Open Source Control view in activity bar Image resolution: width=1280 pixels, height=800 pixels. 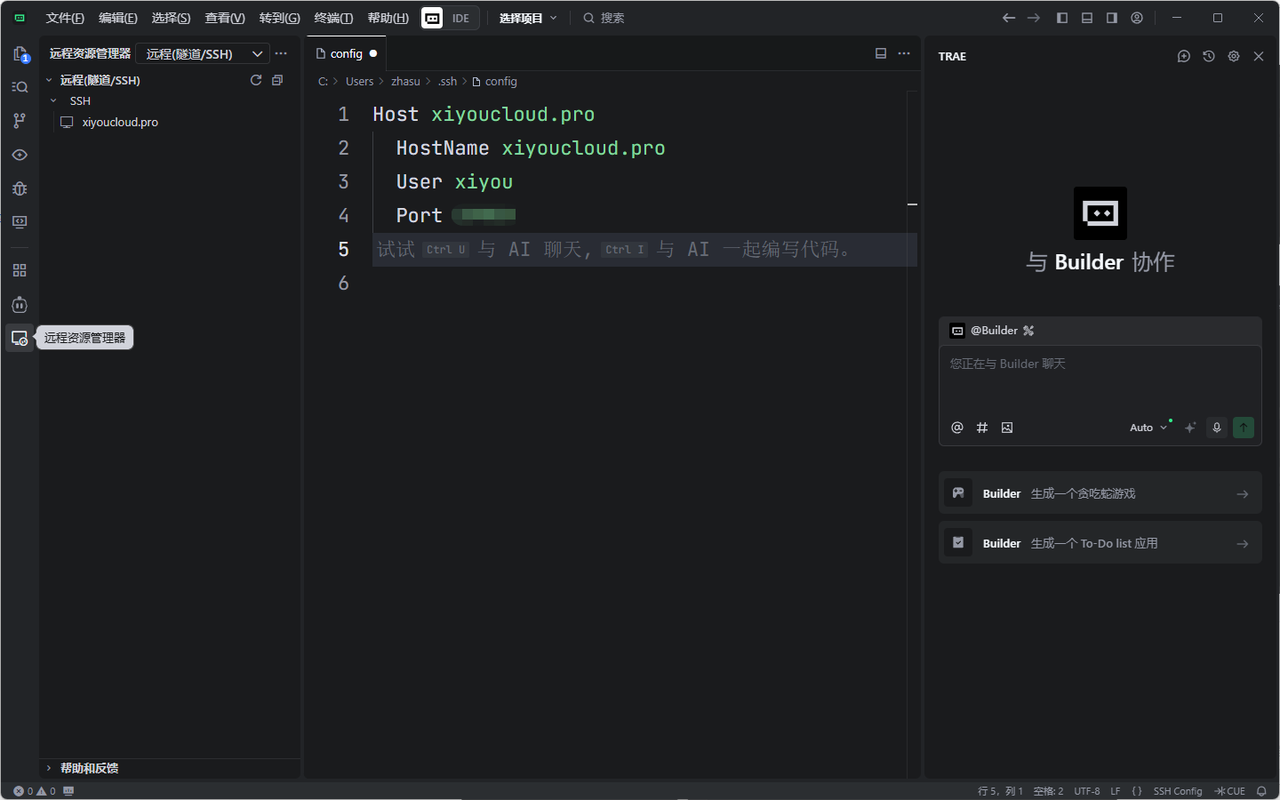click(x=19, y=121)
